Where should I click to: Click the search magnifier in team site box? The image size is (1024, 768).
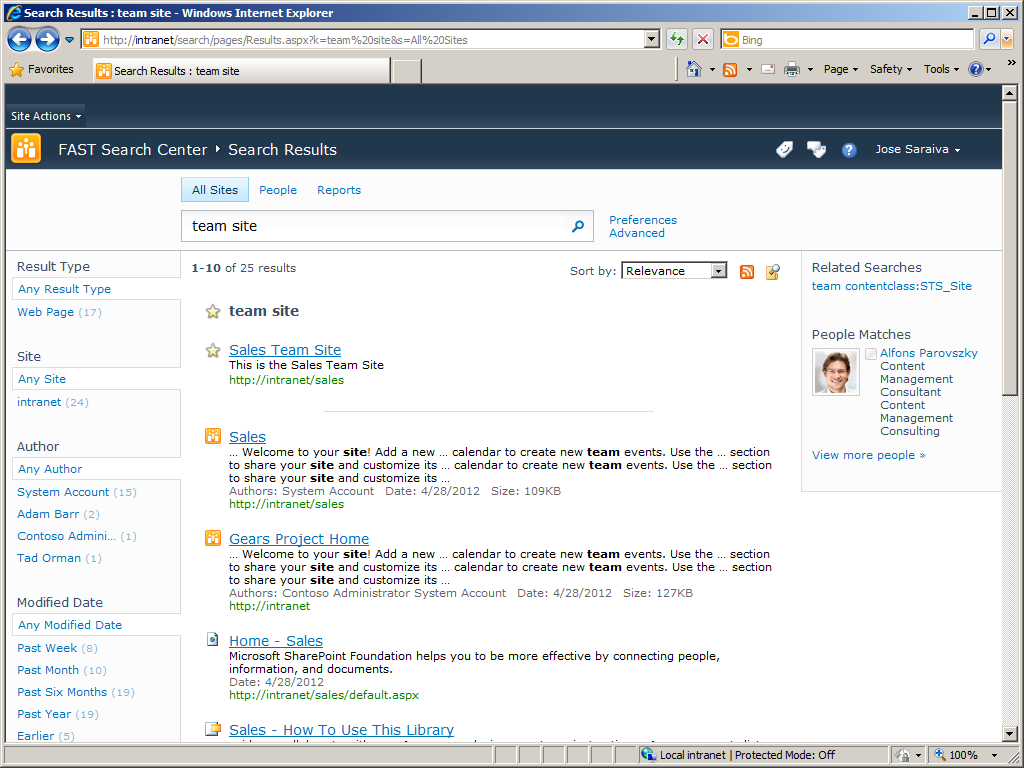pyautogui.click(x=578, y=226)
